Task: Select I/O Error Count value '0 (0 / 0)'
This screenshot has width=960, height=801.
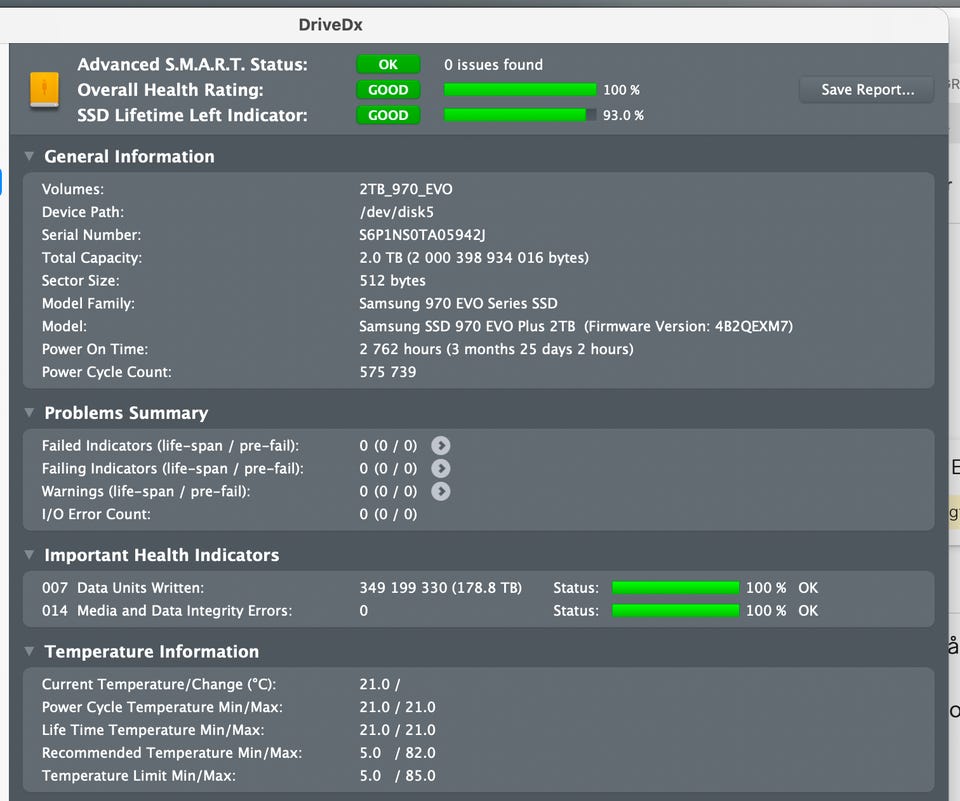Action: coord(388,514)
